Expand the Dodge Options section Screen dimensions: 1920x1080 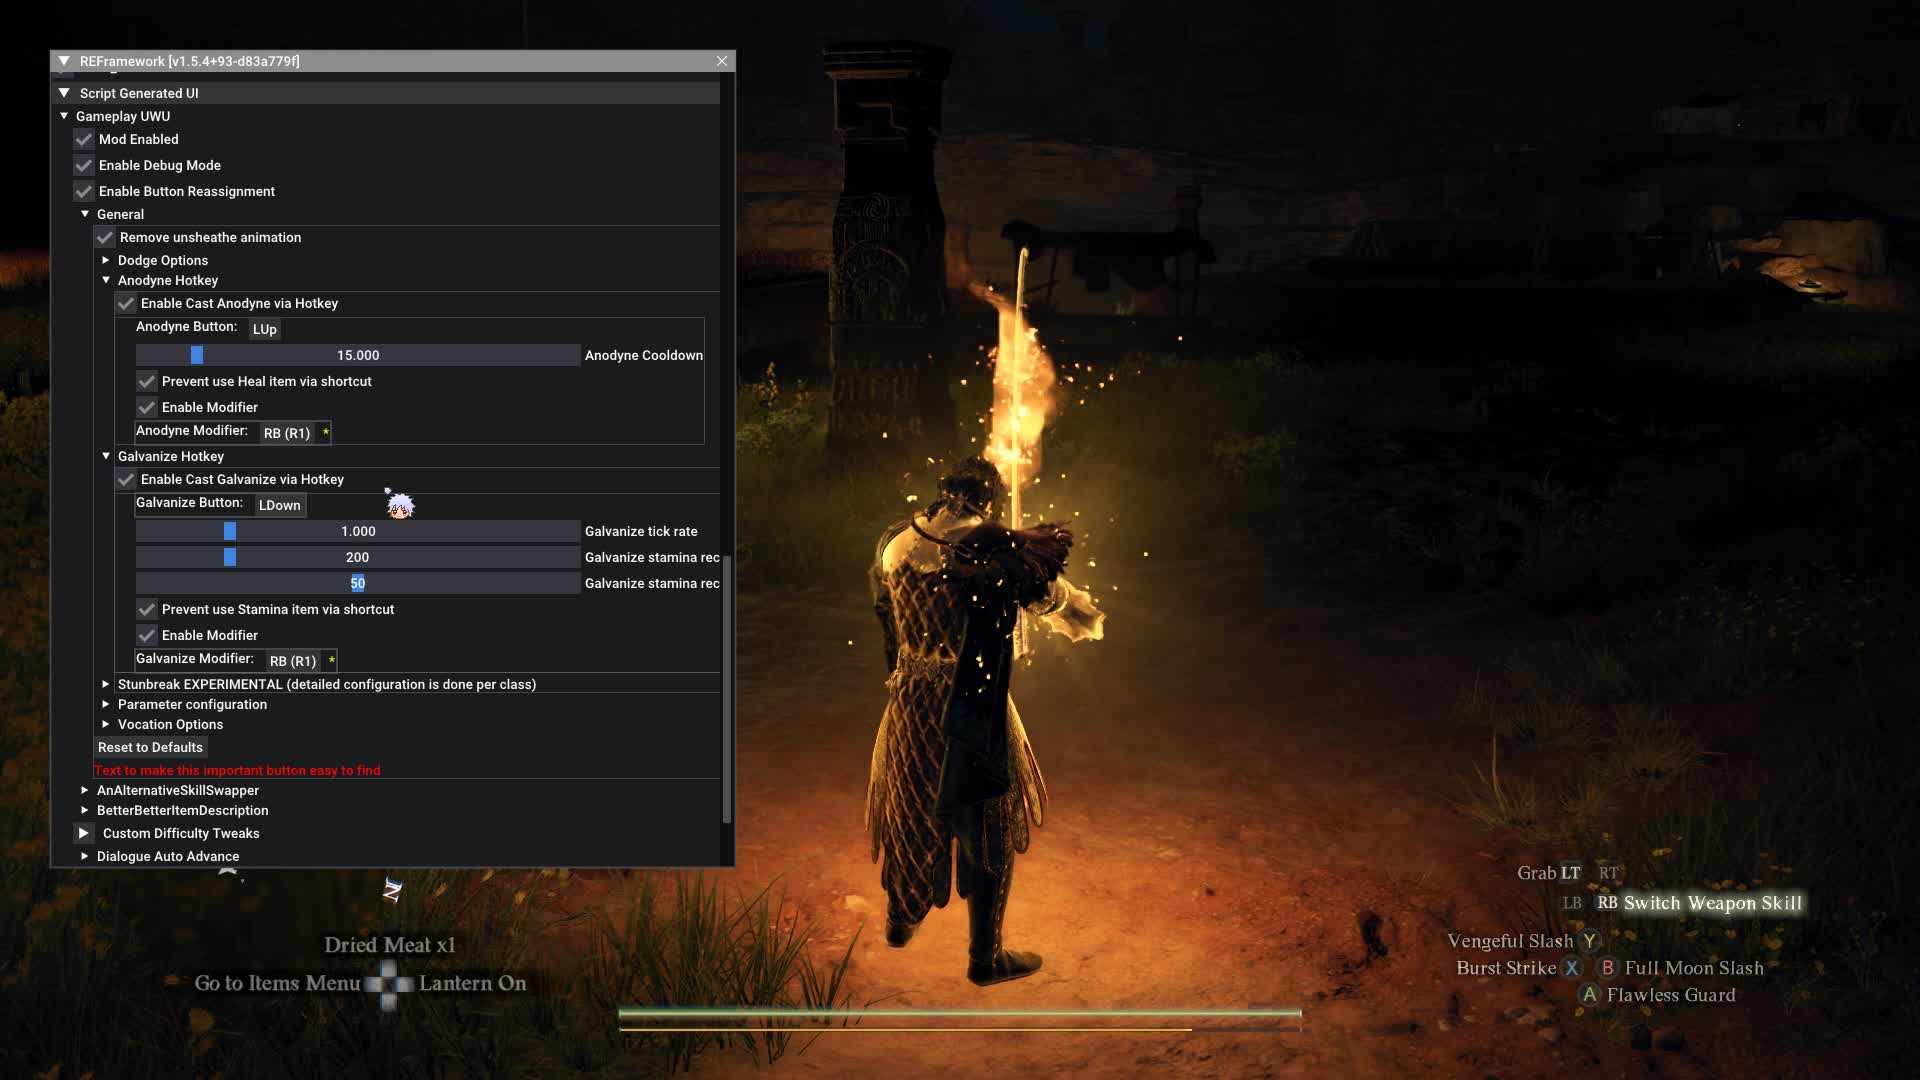click(106, 260)
